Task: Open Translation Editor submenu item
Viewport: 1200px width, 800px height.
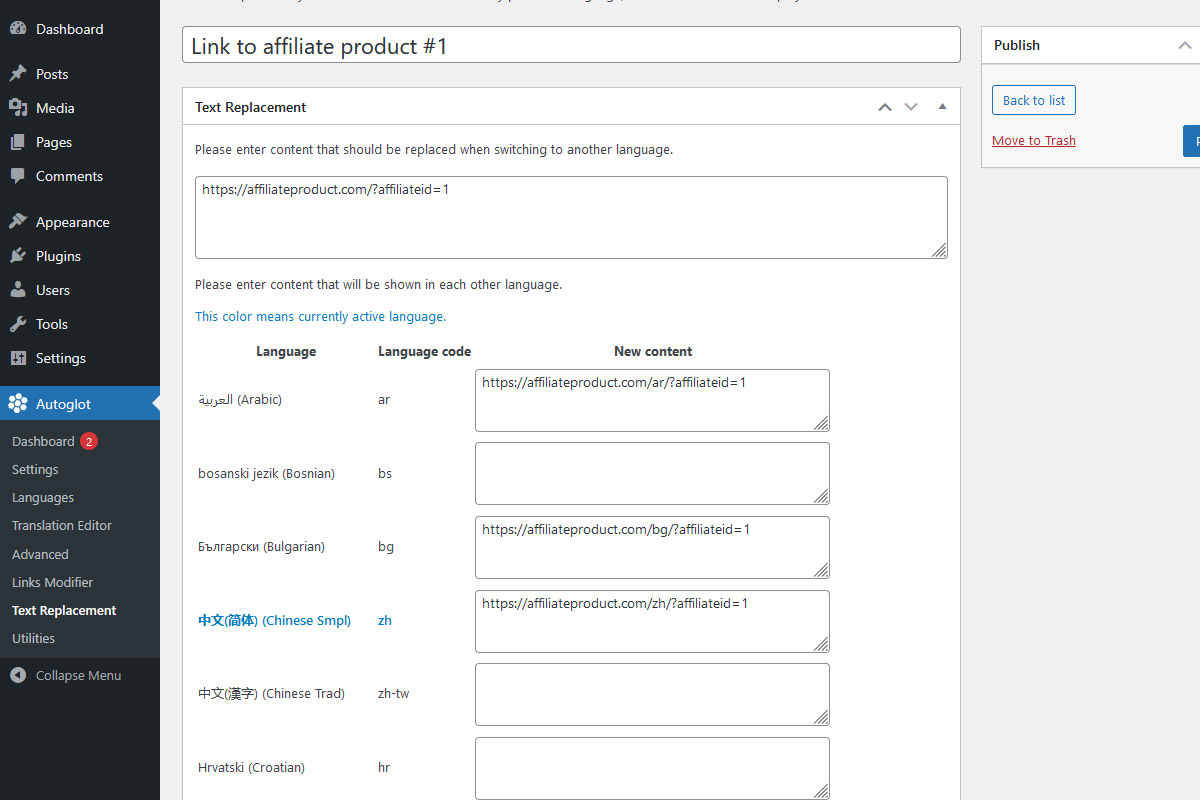Action: coord(62,525)
